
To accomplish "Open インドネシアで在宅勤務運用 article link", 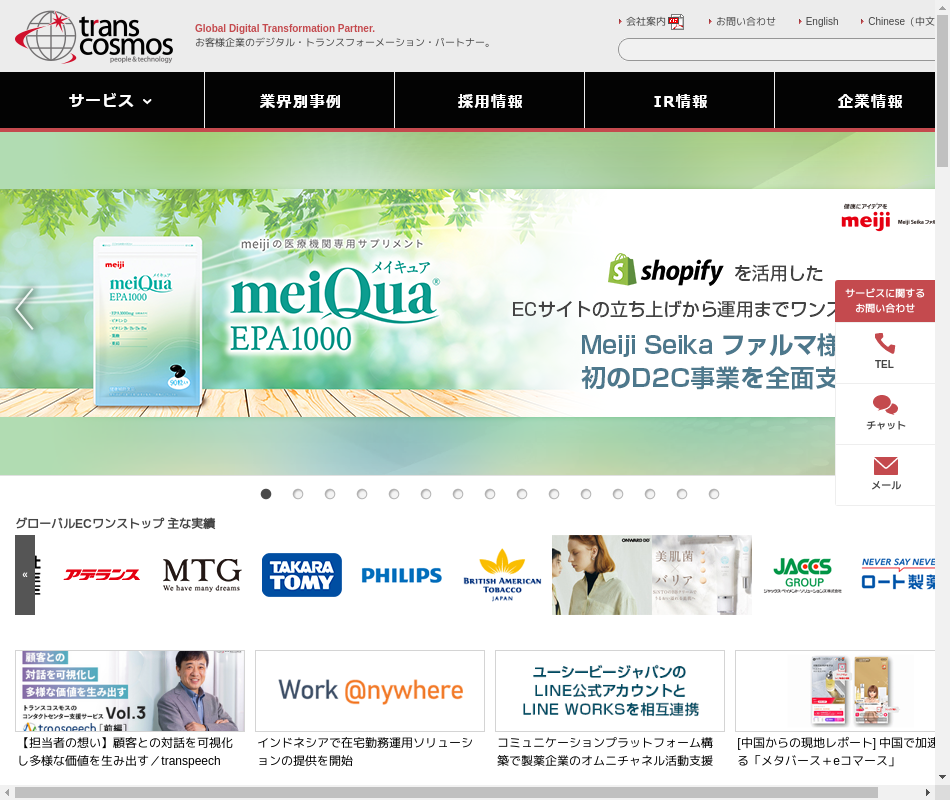I will click(365, 752).
